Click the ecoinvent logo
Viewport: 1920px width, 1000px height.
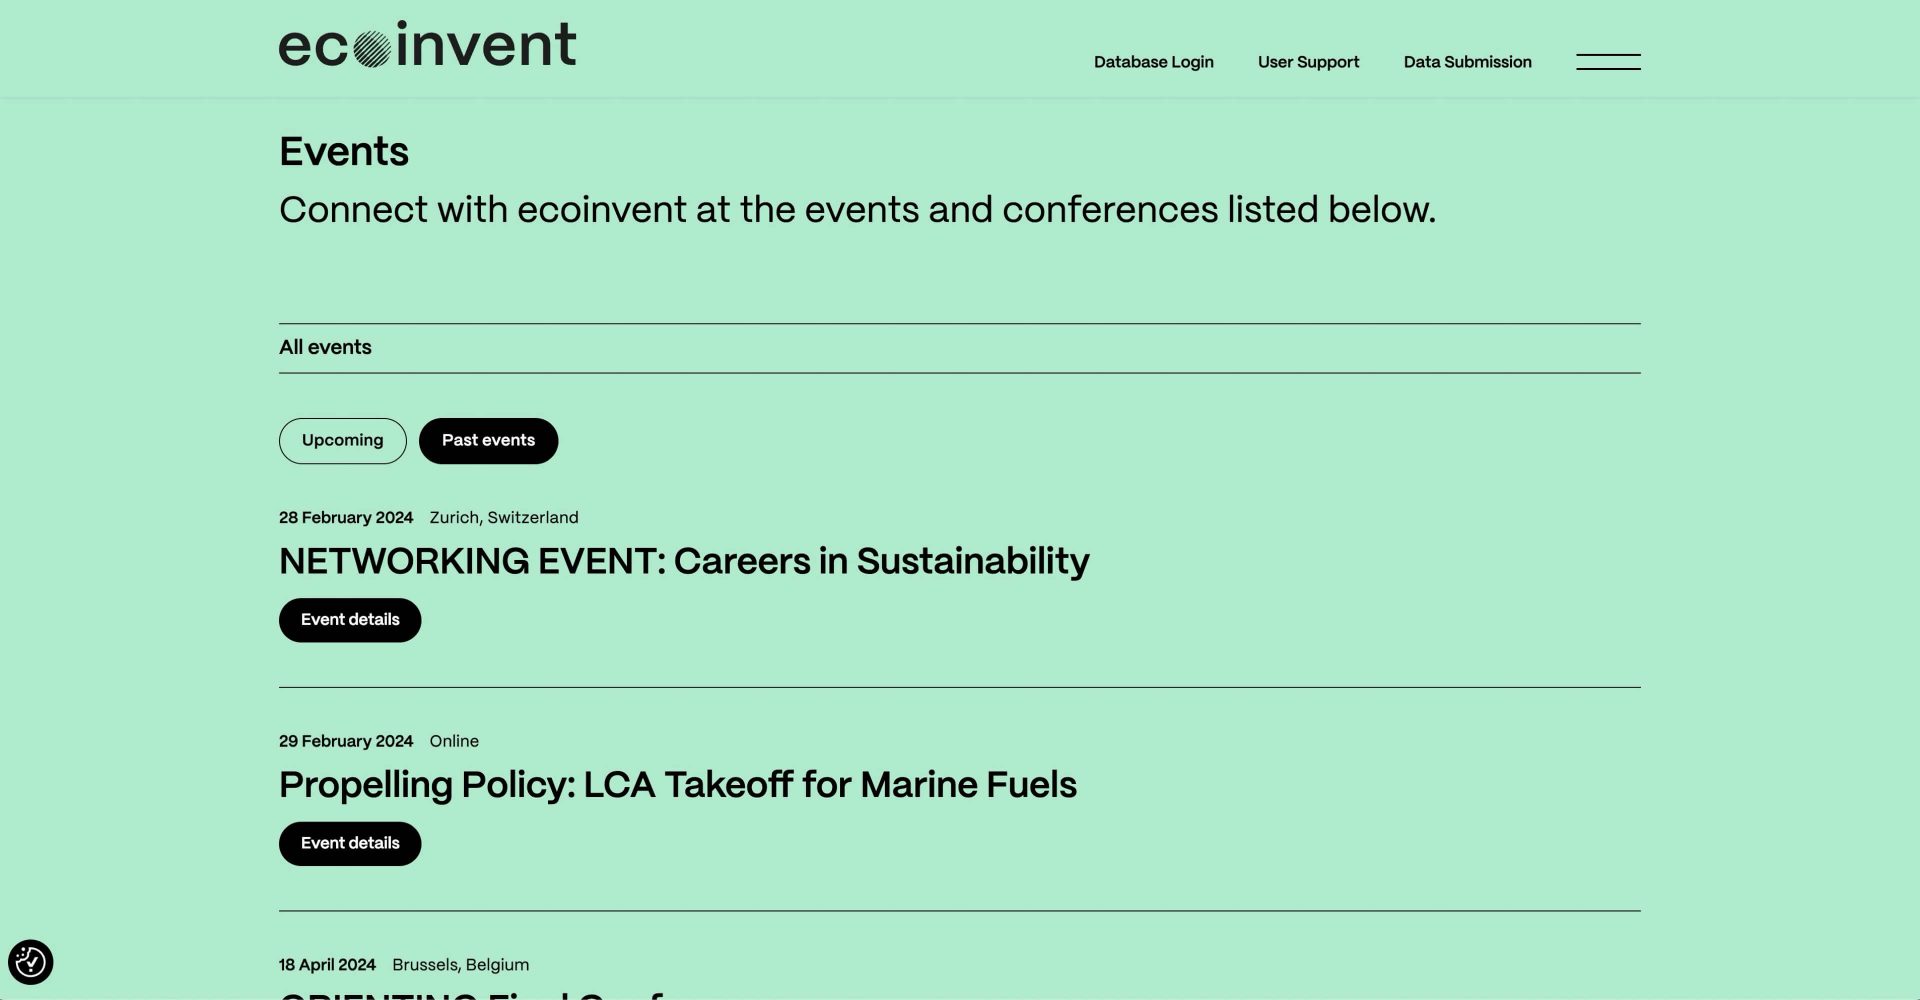[427, 46]
